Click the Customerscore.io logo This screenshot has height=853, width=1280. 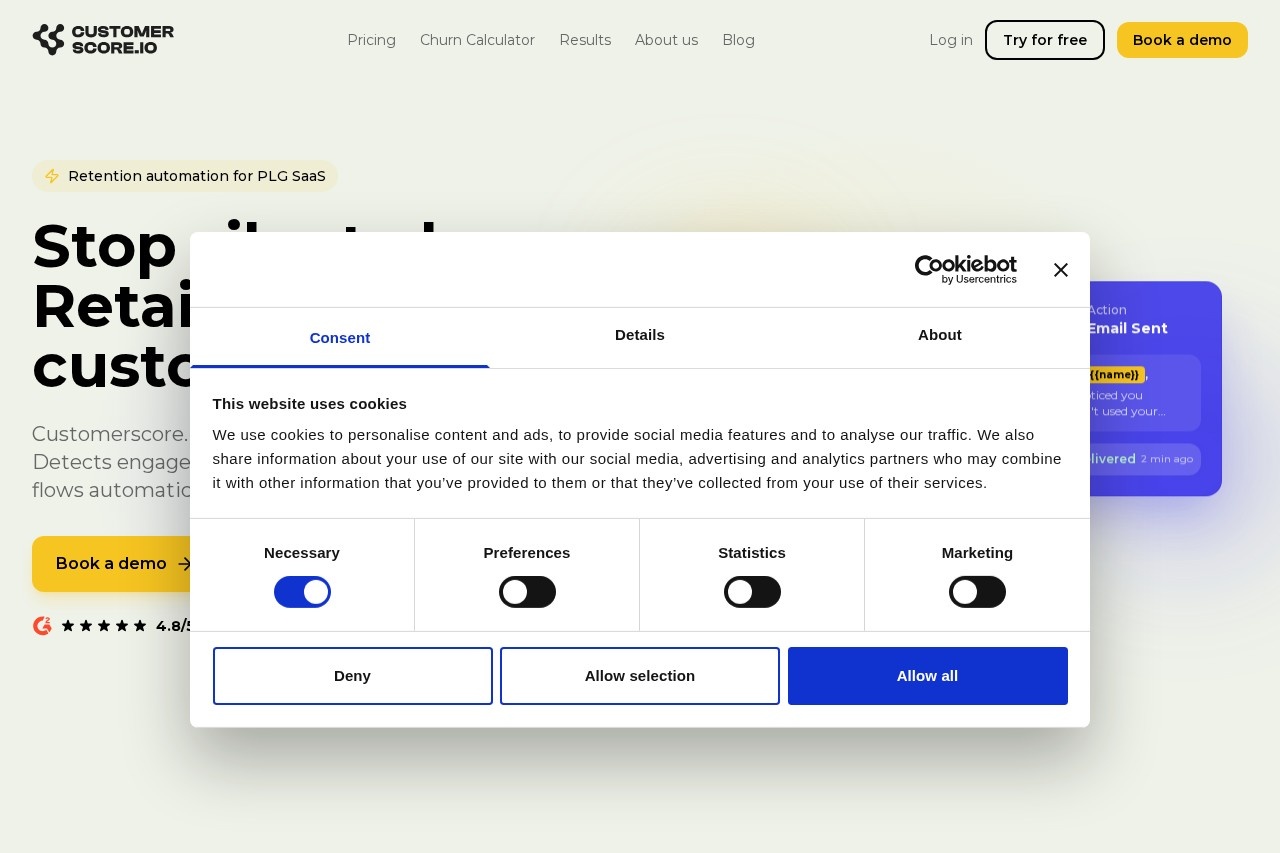pos(103,39)
